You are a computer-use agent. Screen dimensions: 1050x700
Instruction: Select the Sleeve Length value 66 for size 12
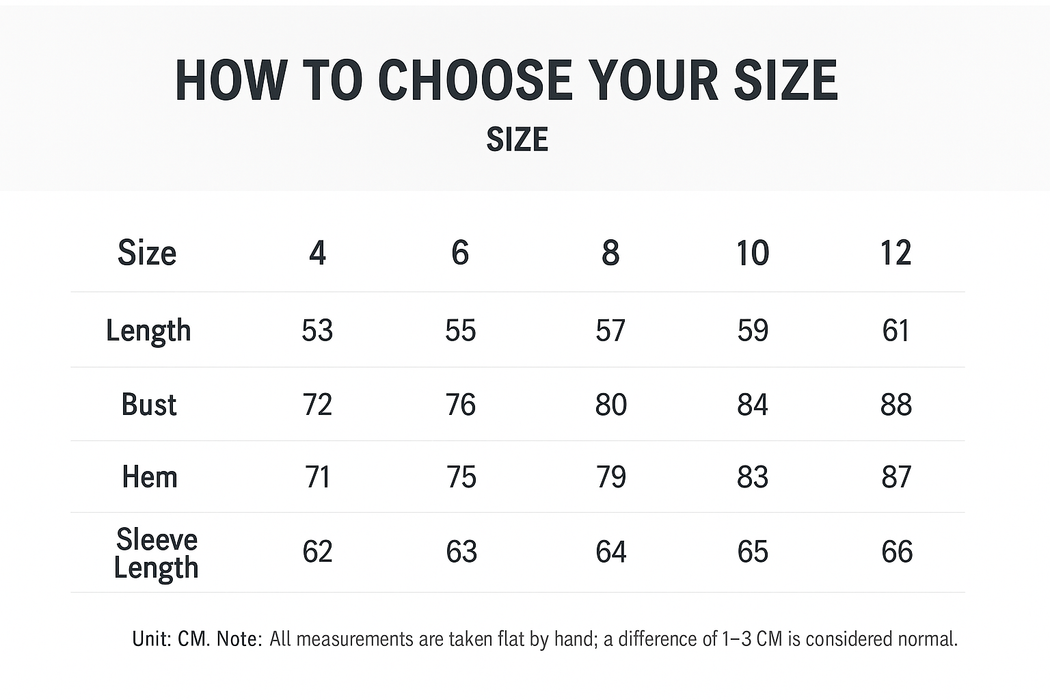coord(896,552)
